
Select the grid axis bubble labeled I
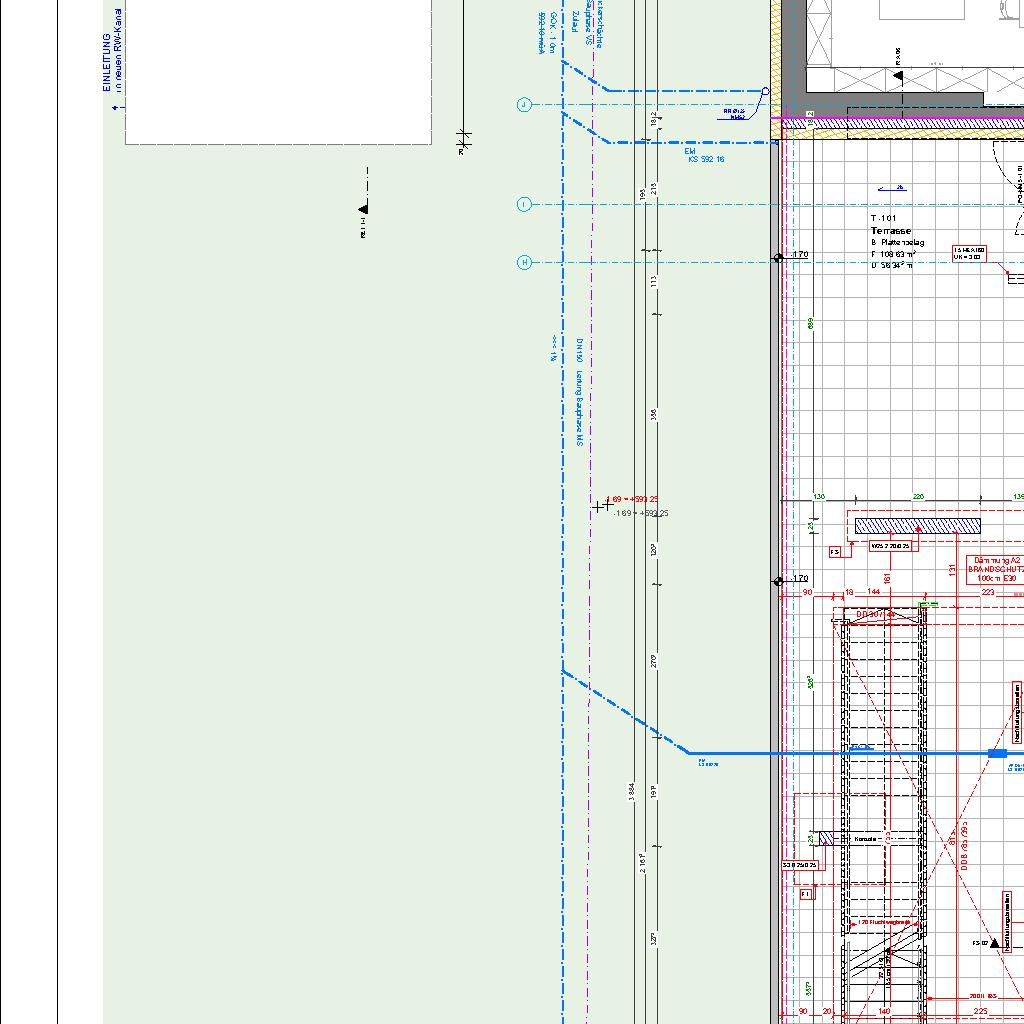tap(524, 204)
